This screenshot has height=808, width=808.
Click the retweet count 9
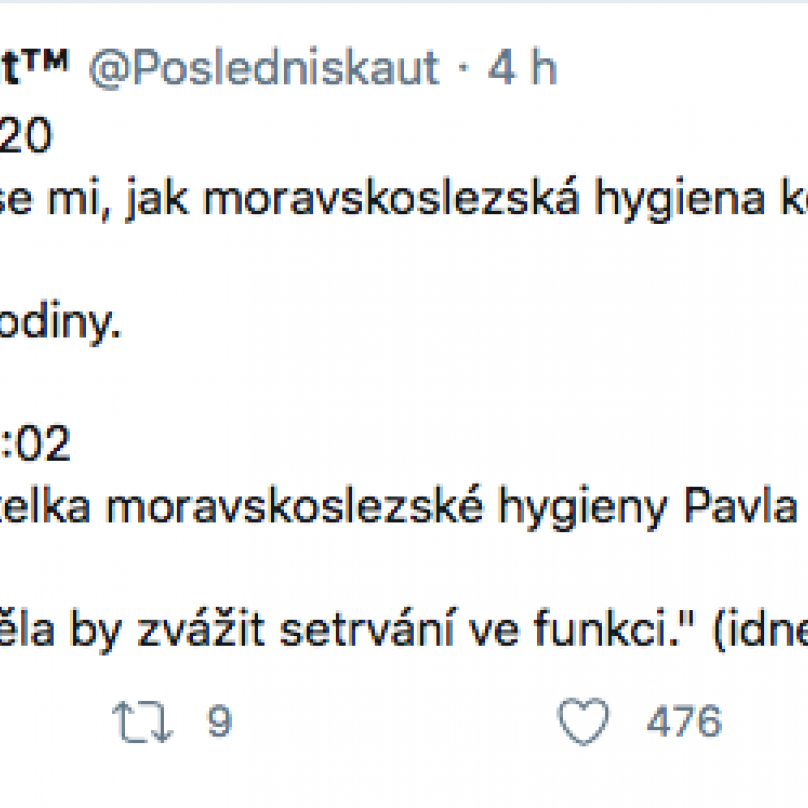pos(218,721)
